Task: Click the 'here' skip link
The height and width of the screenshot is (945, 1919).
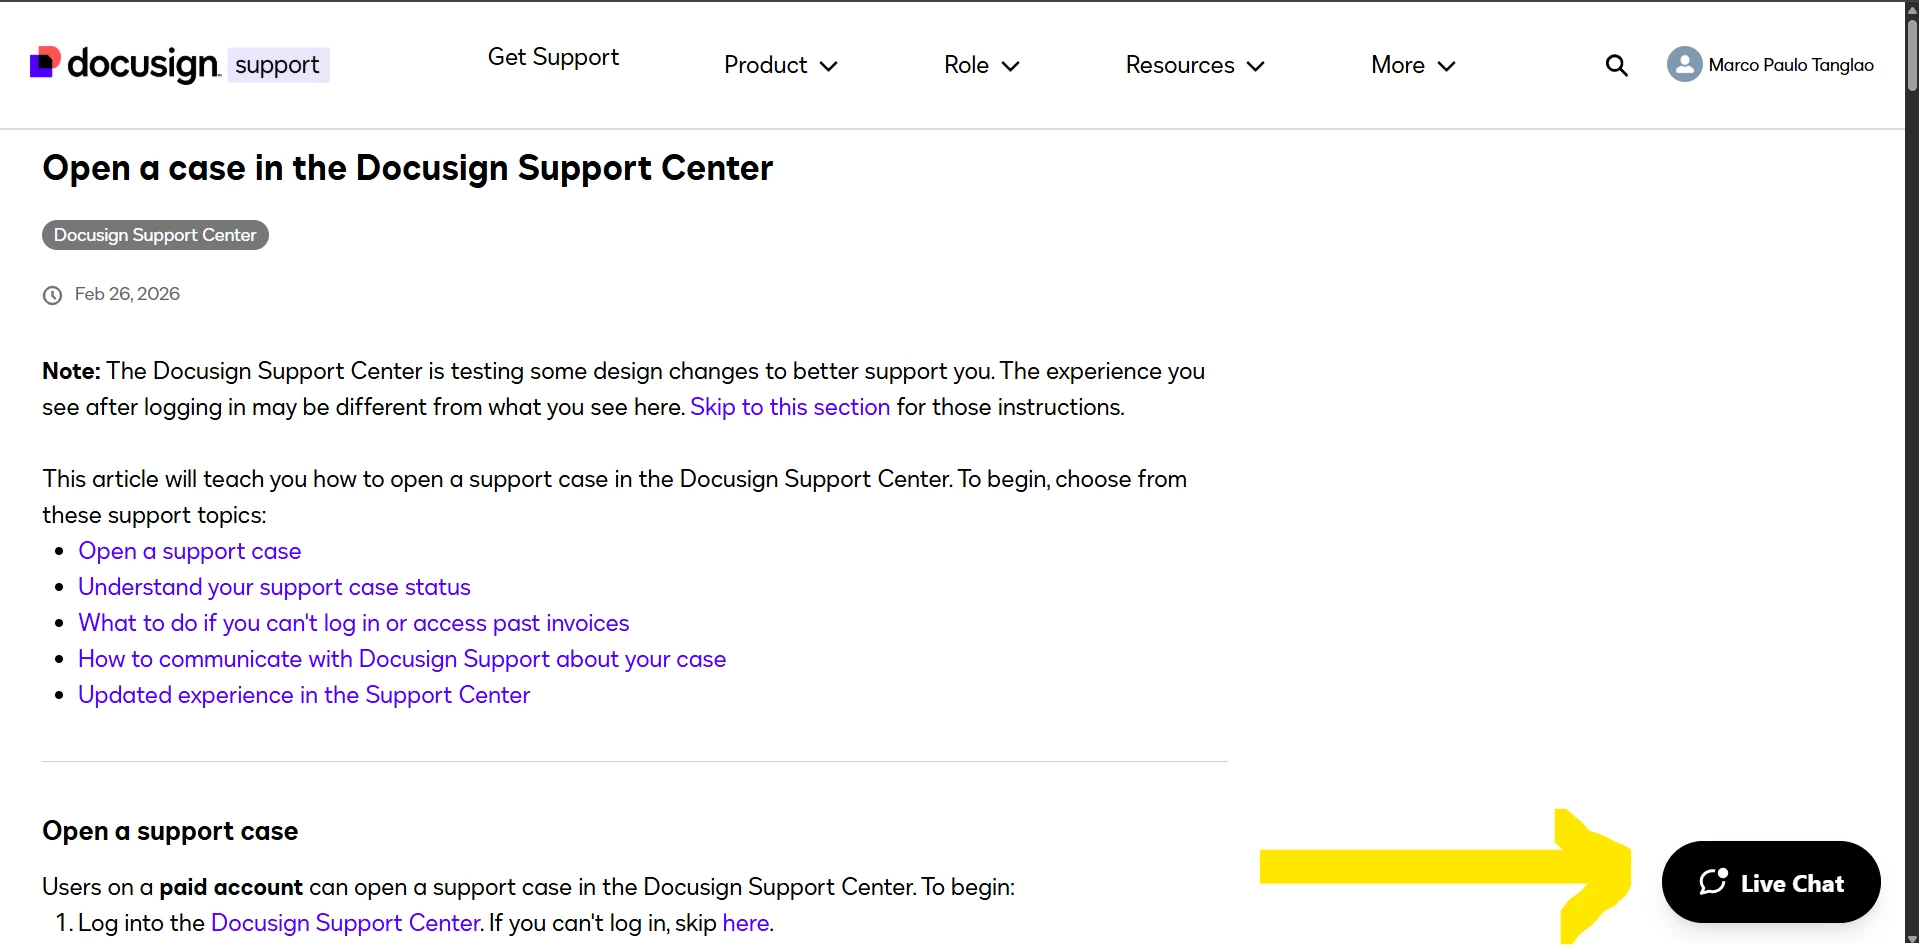Action: tap(746, 923)
